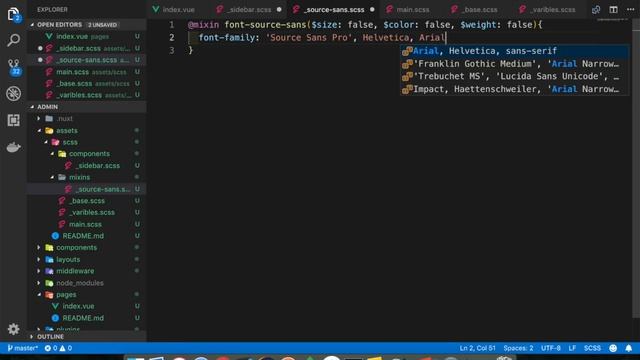Viewport: 640px width, 360px height.
Task: Switch to the _source-sans.scss tab
Action: coord(334,9)
